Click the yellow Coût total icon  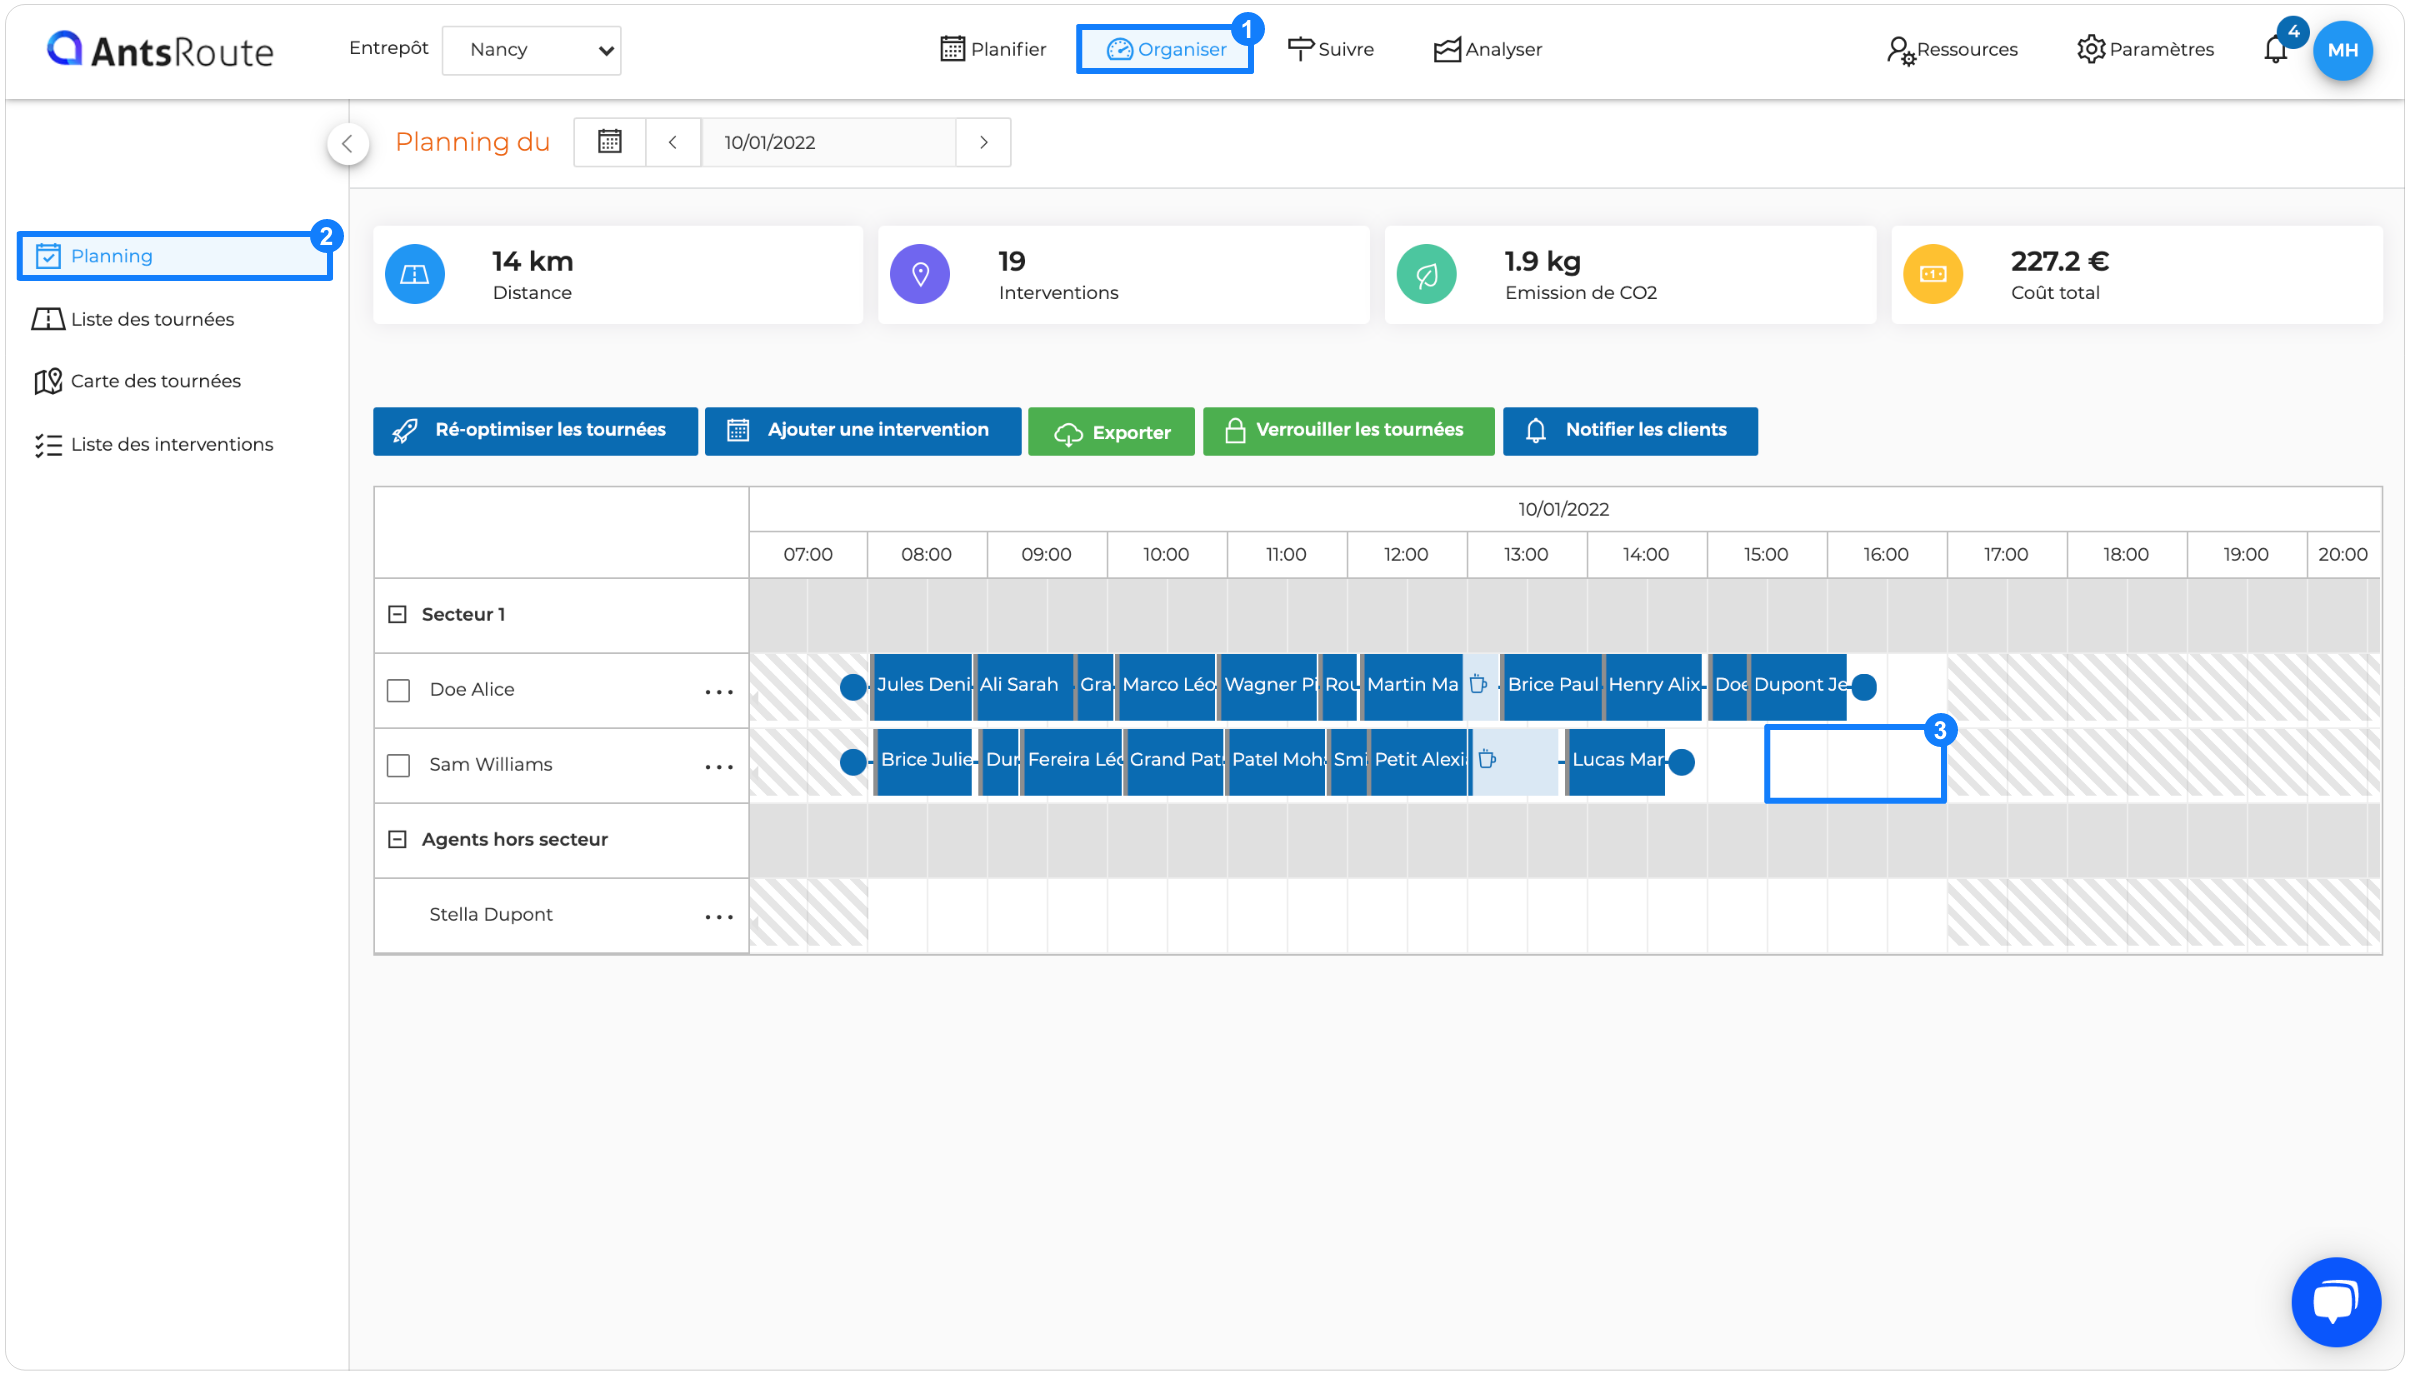pyautogui.click(x=1933, y=274)
